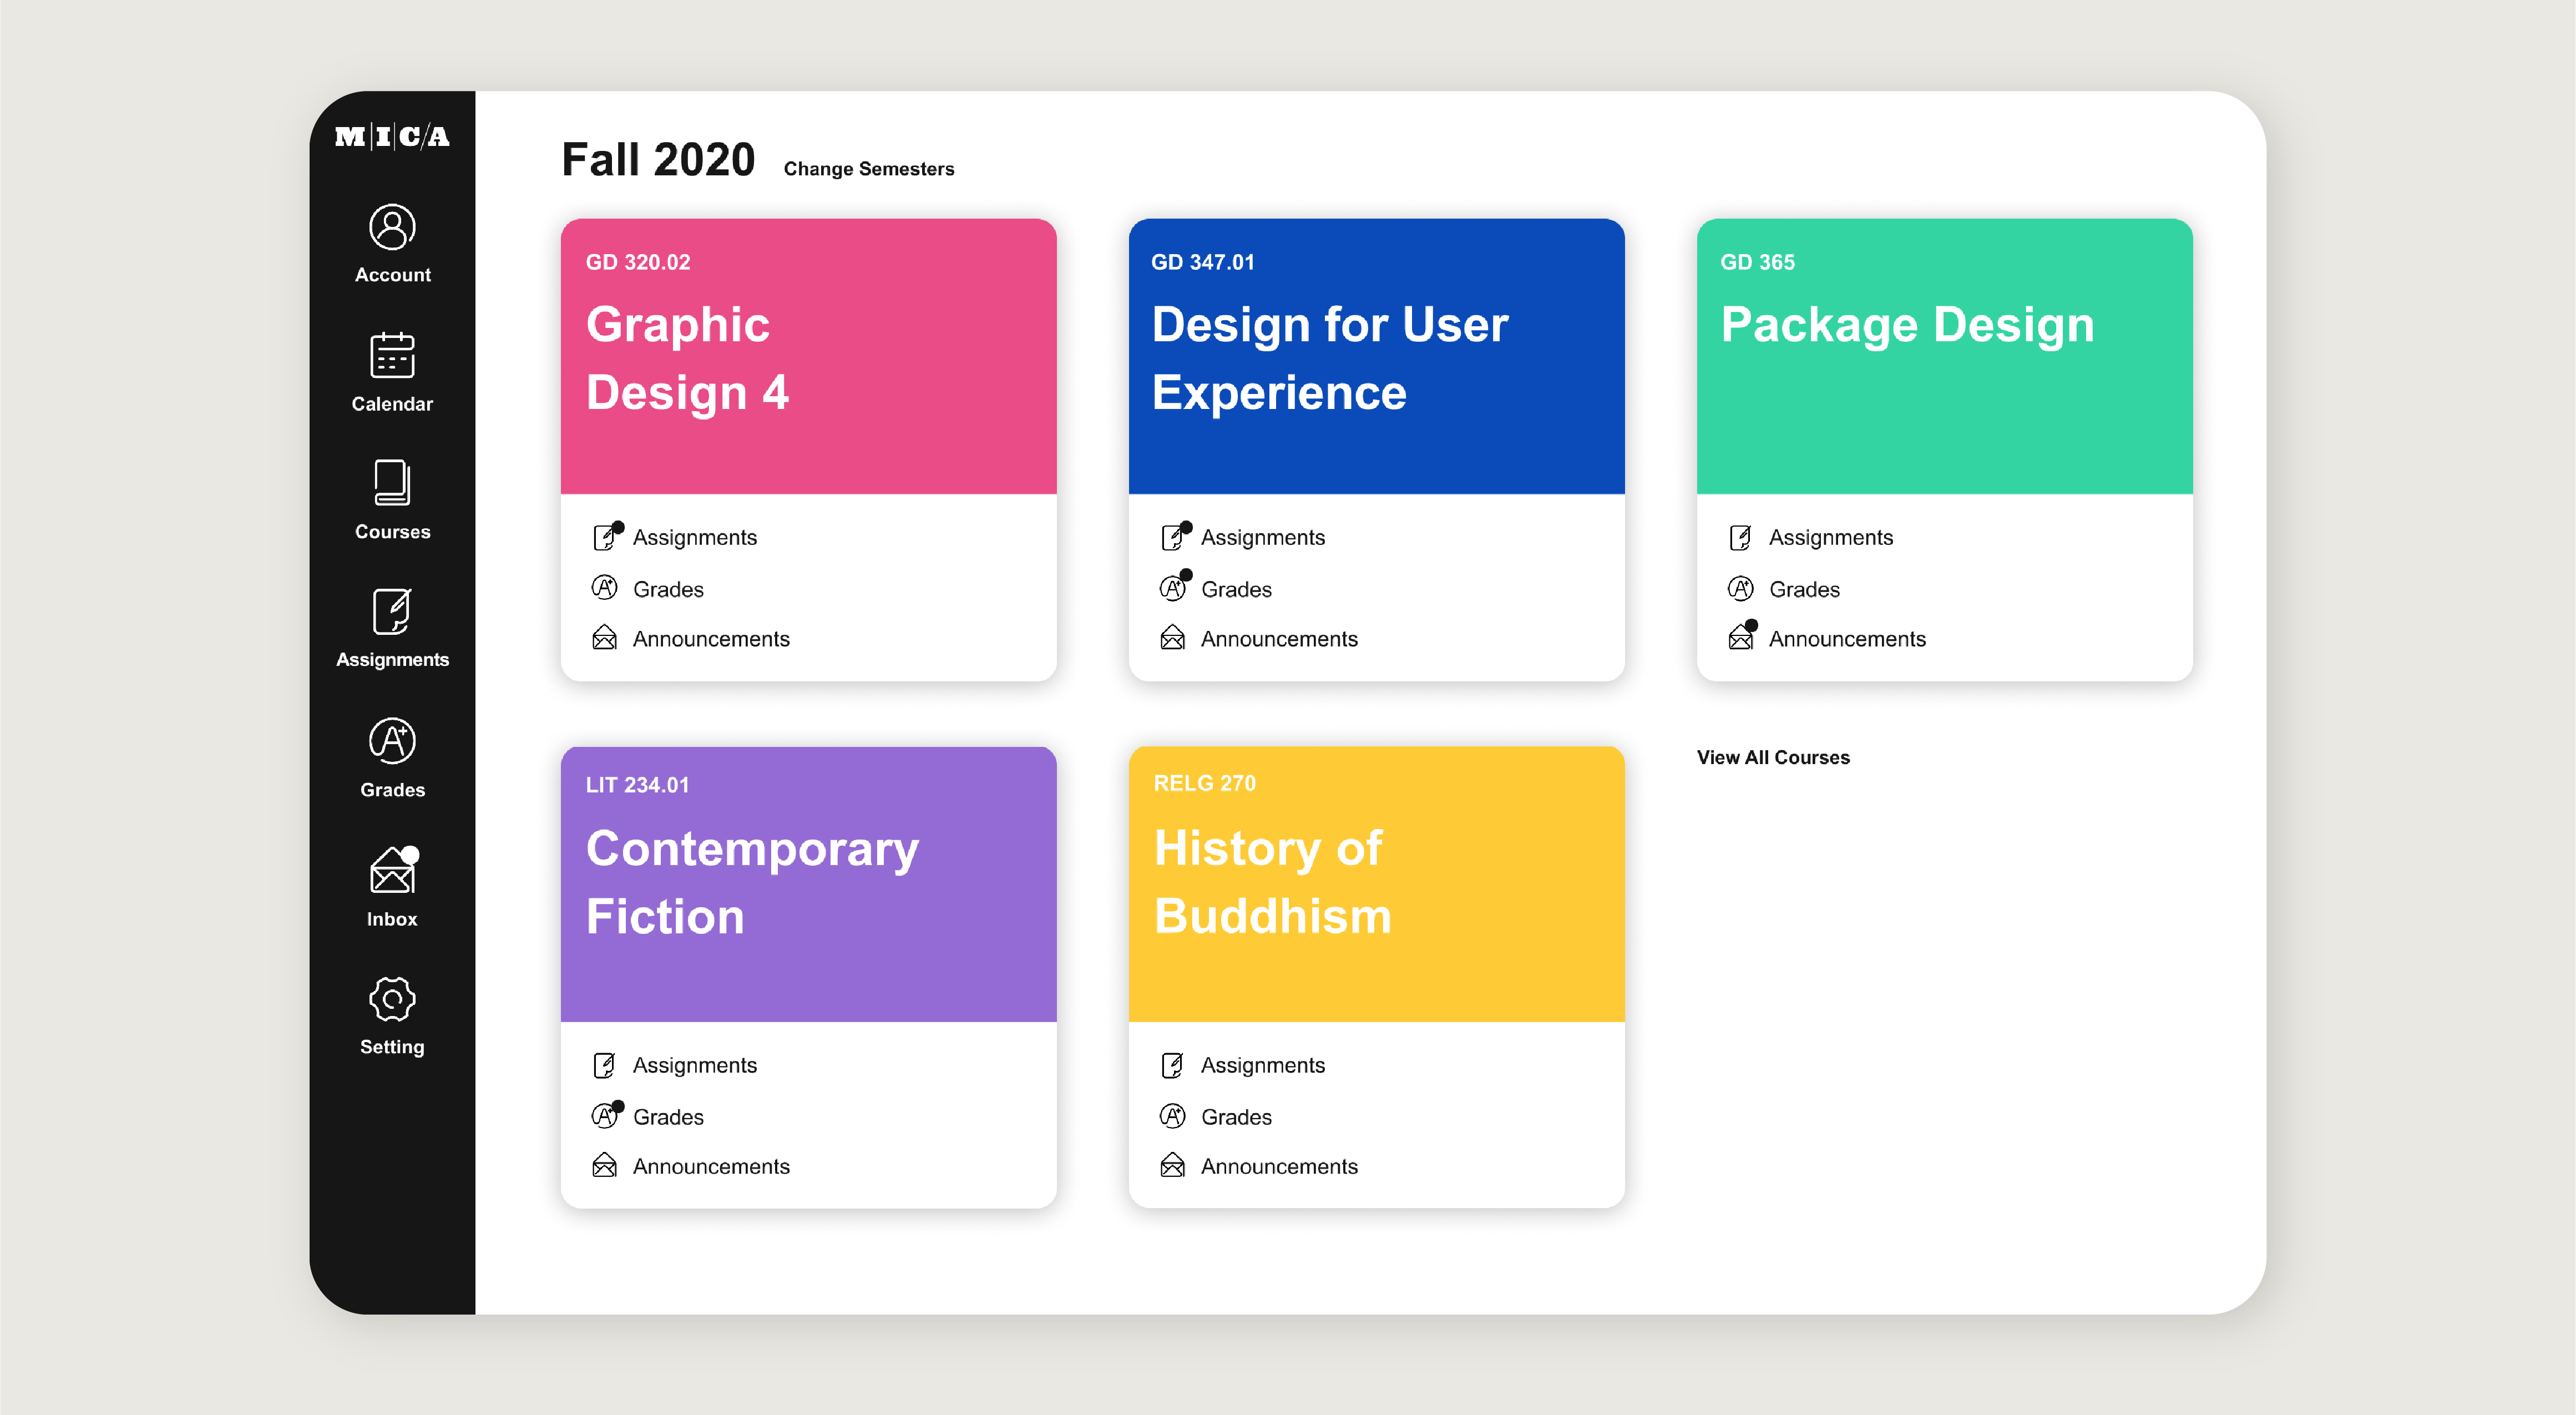Click the Announcements icon under Contemporary Fiction
Image resolution: width=2576 pixels, height=1415 pixels.
point(604,1165)
